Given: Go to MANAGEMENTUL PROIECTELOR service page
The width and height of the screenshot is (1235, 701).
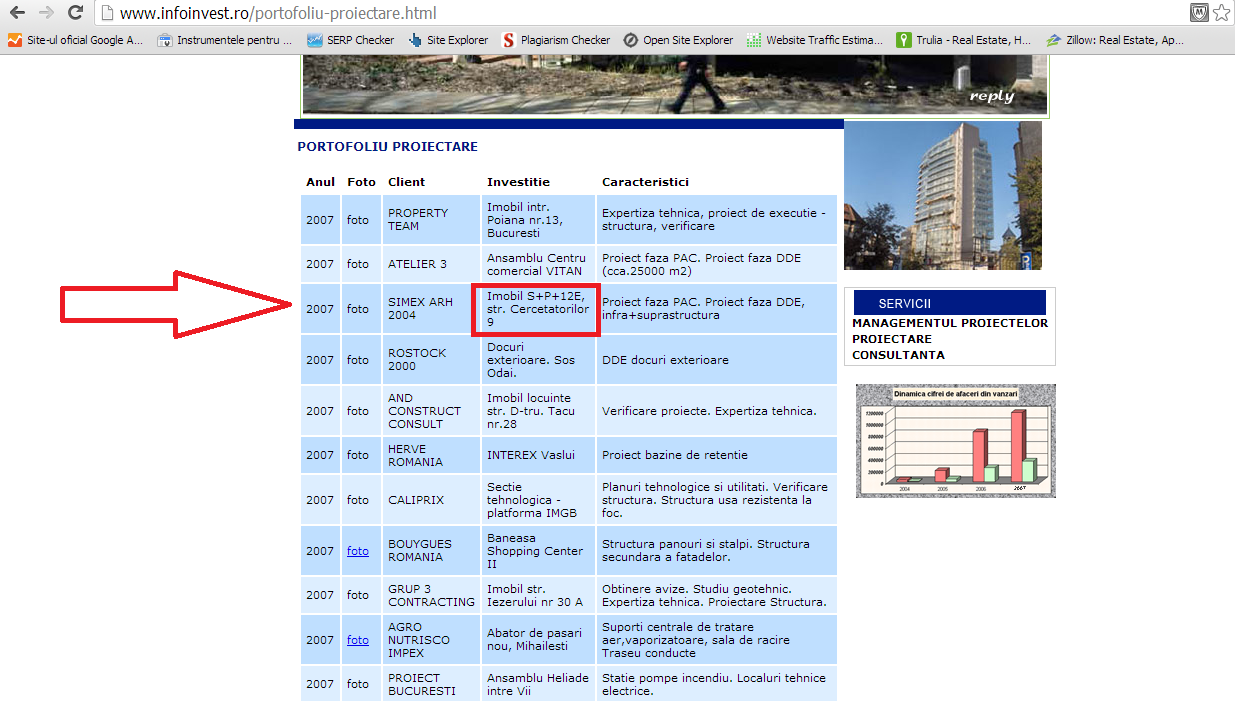Looking at the screenshot, I should tap(950, 323).
